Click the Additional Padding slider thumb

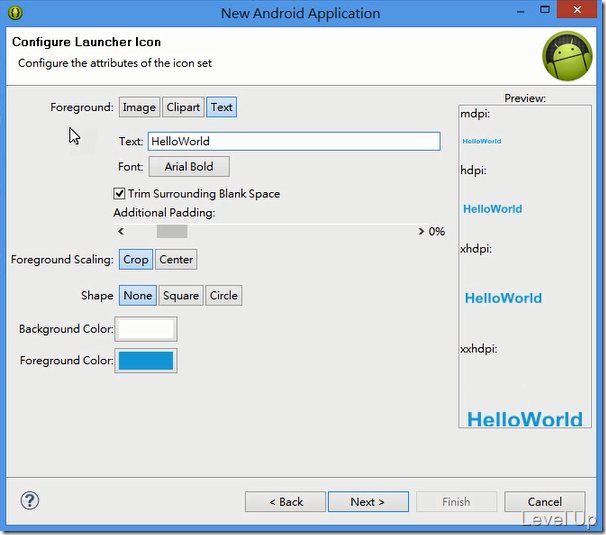click(172, 231)
